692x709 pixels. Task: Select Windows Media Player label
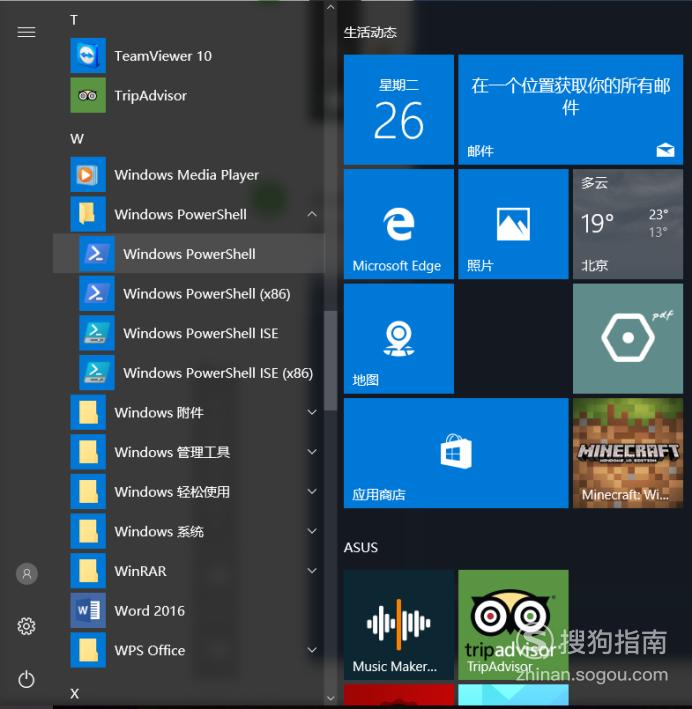tap(186, 175)
